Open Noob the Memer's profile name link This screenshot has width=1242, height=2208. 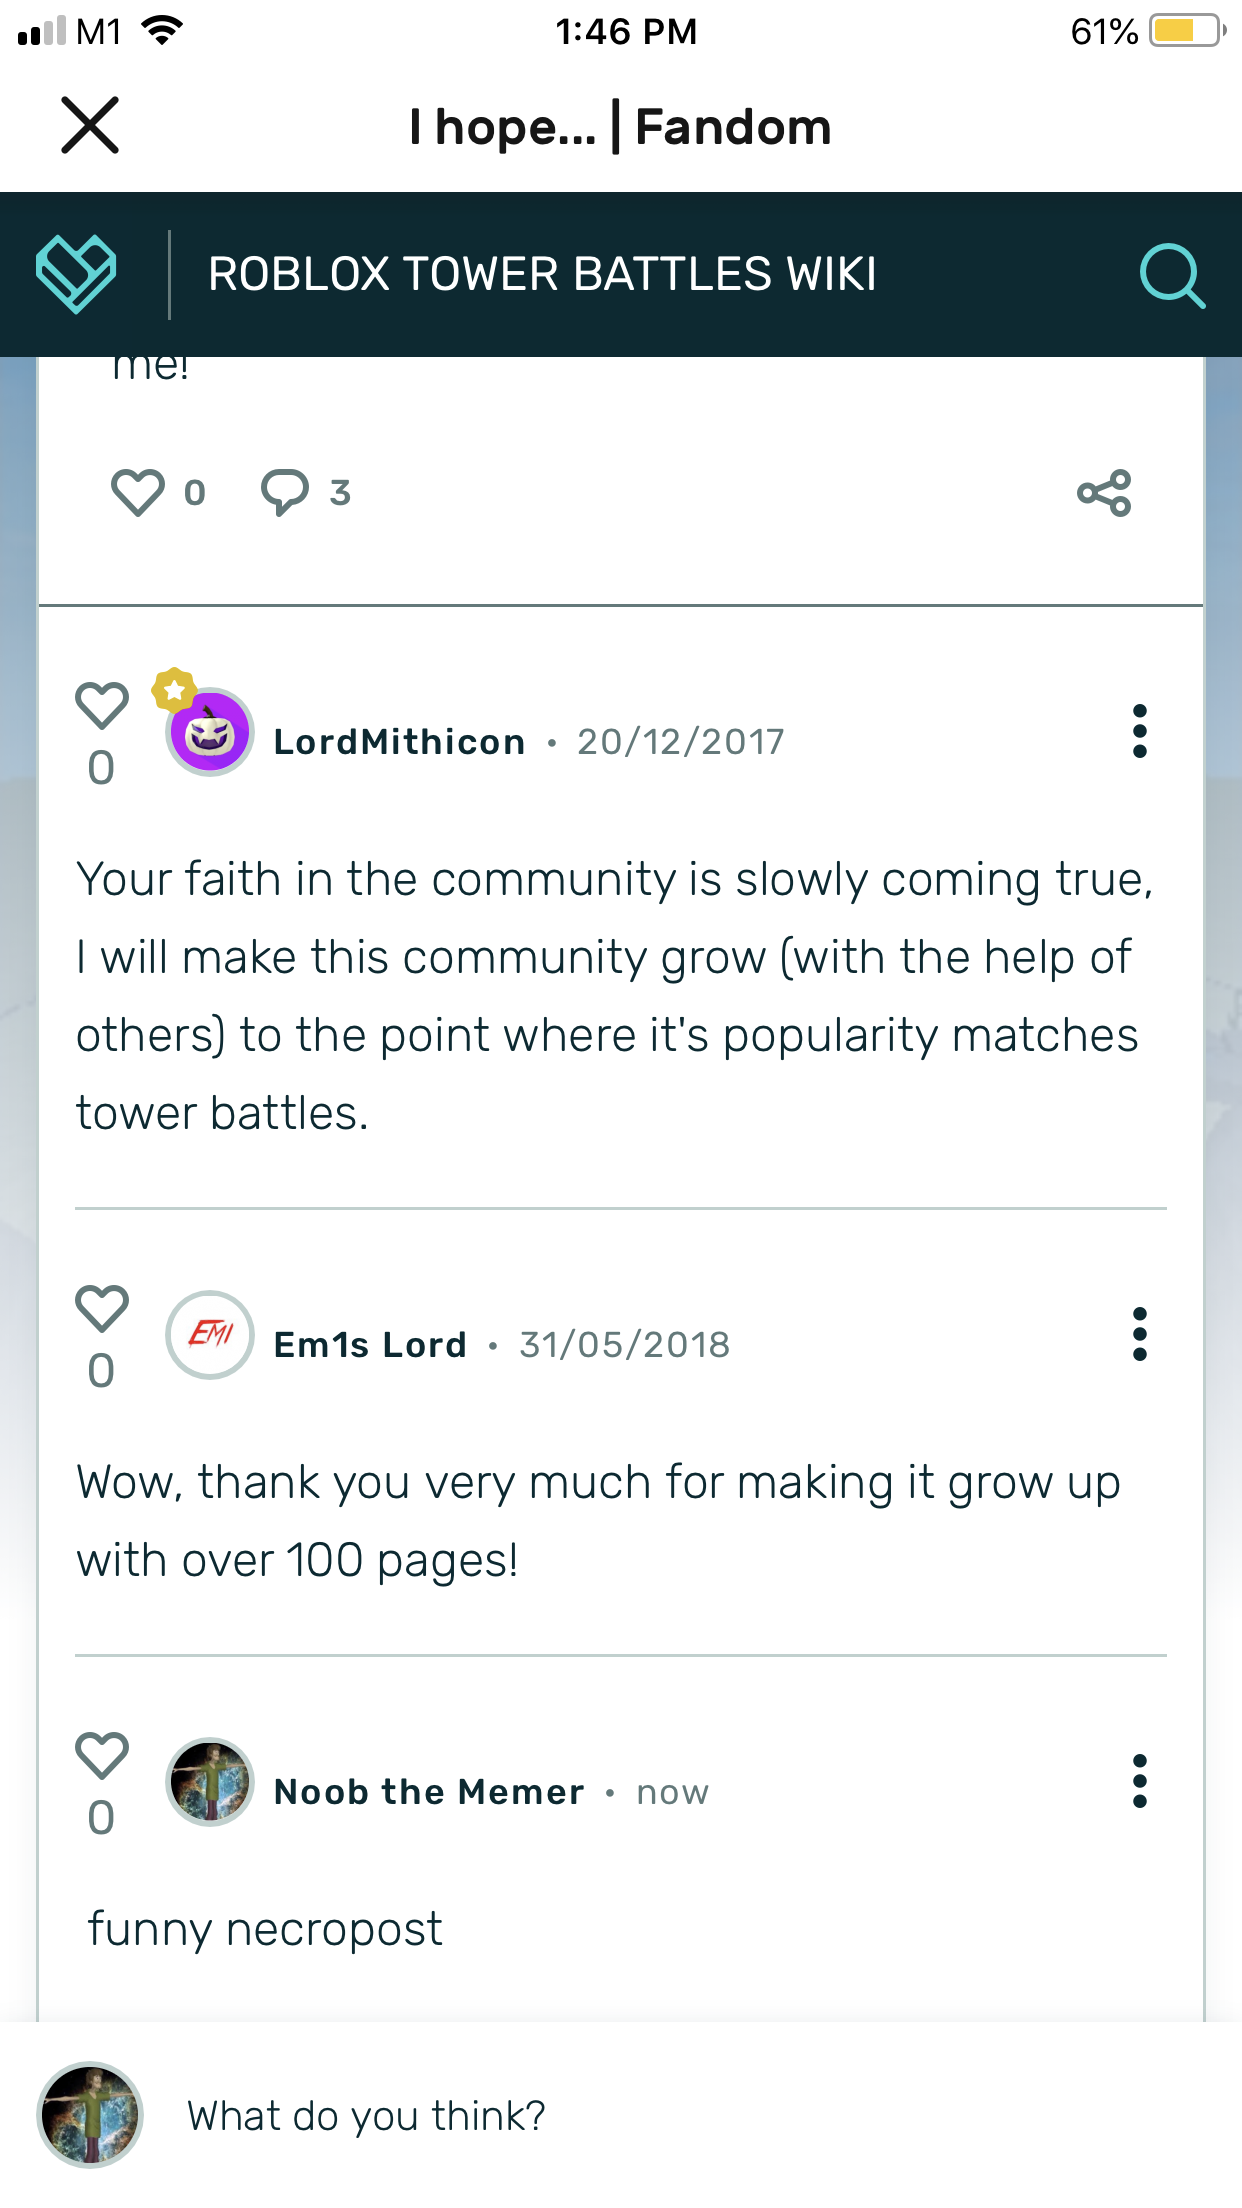(429, 1792)
